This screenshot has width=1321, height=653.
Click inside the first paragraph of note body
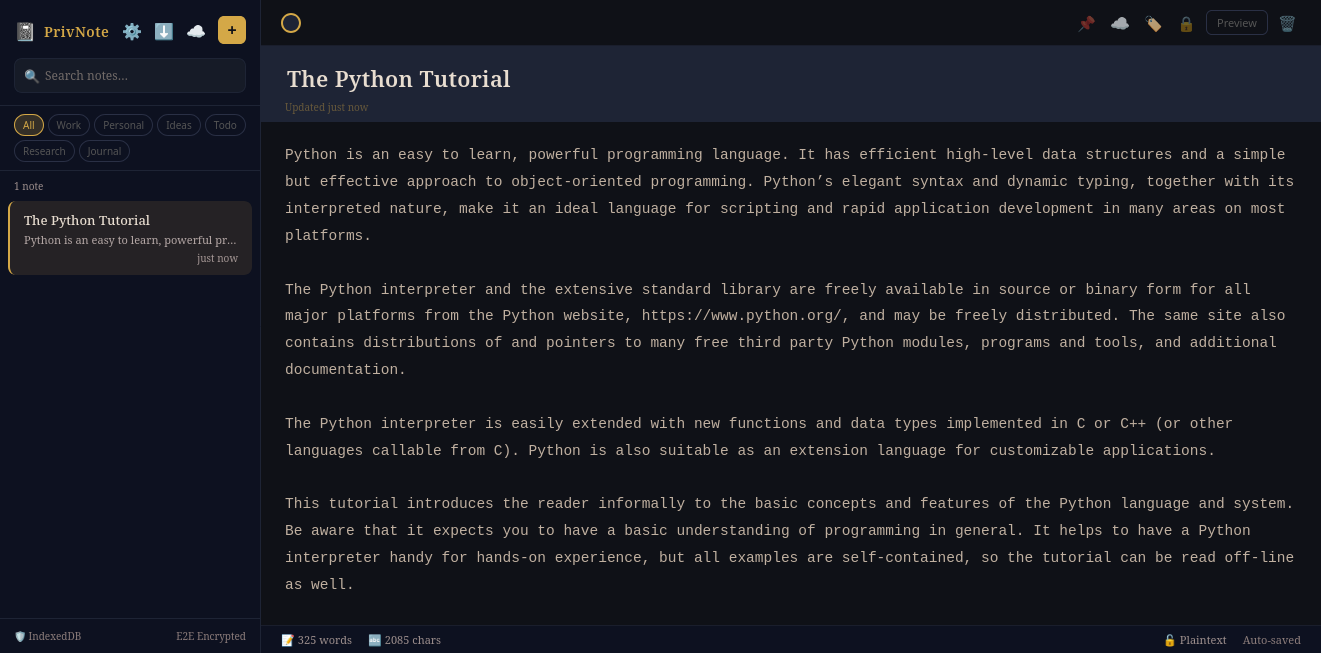point(790,195)
